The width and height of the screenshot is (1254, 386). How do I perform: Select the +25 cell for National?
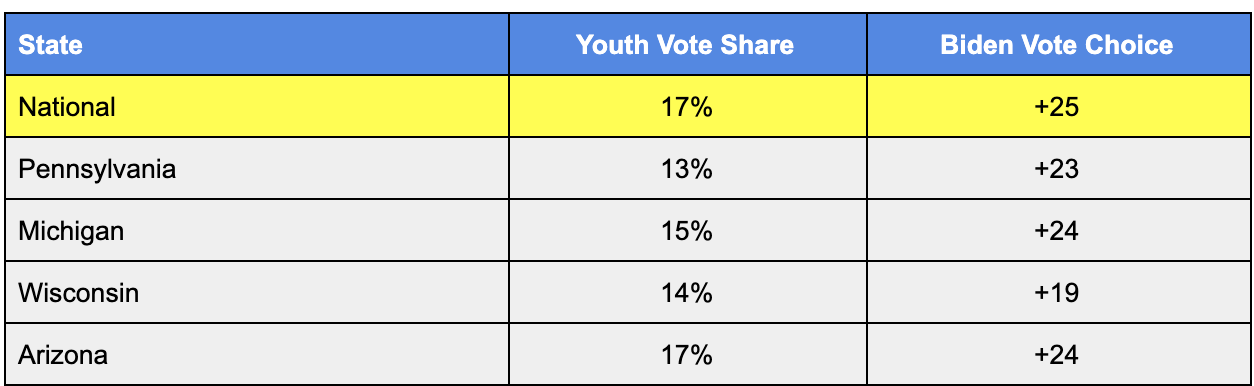1057,106
